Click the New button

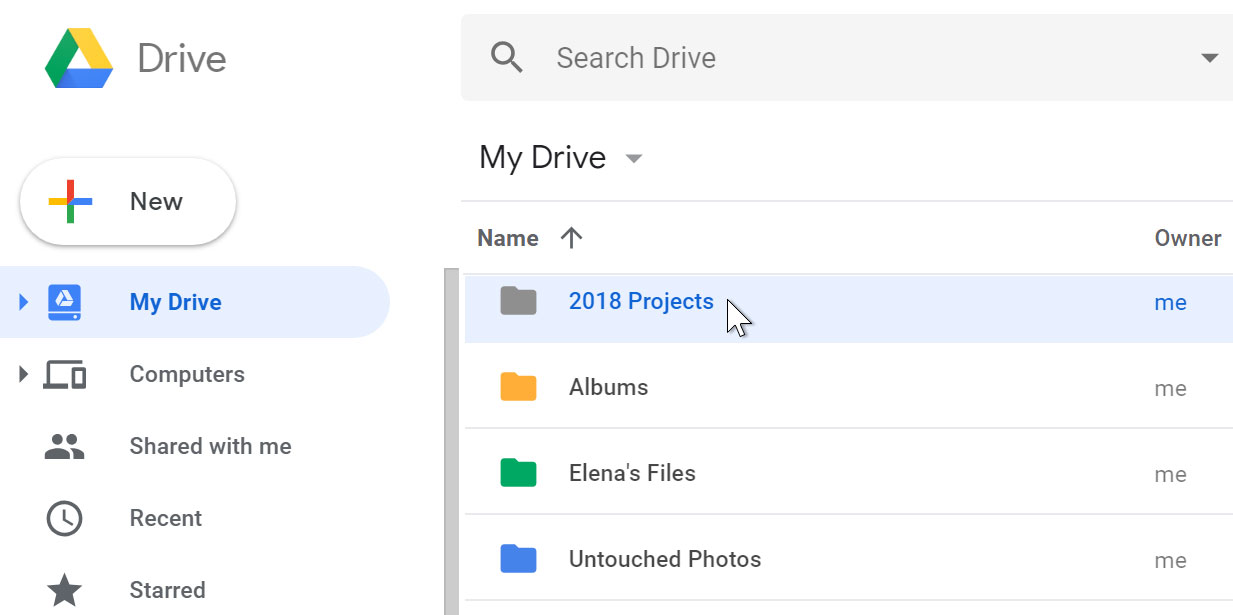(x=127, y=201)
